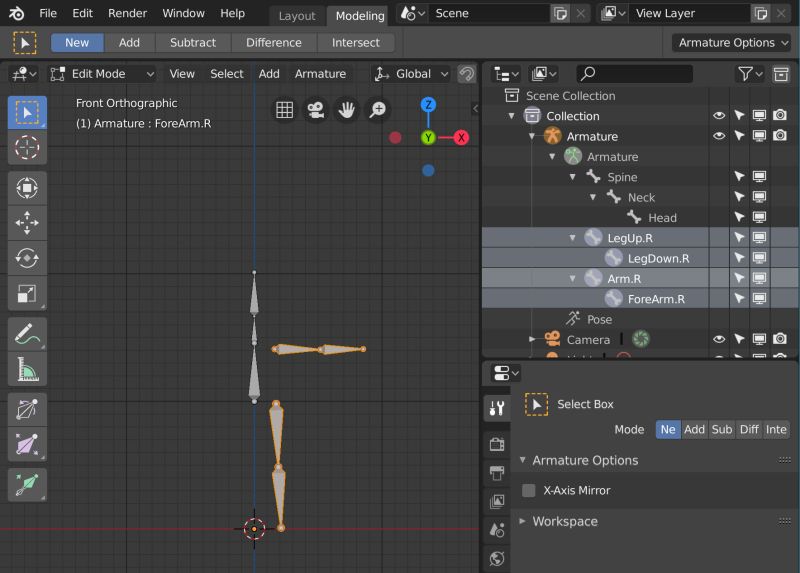The image size is (800, 573).
Task: Toggle X-Axis Mirror checkbox
Action: tap(529, 490)
